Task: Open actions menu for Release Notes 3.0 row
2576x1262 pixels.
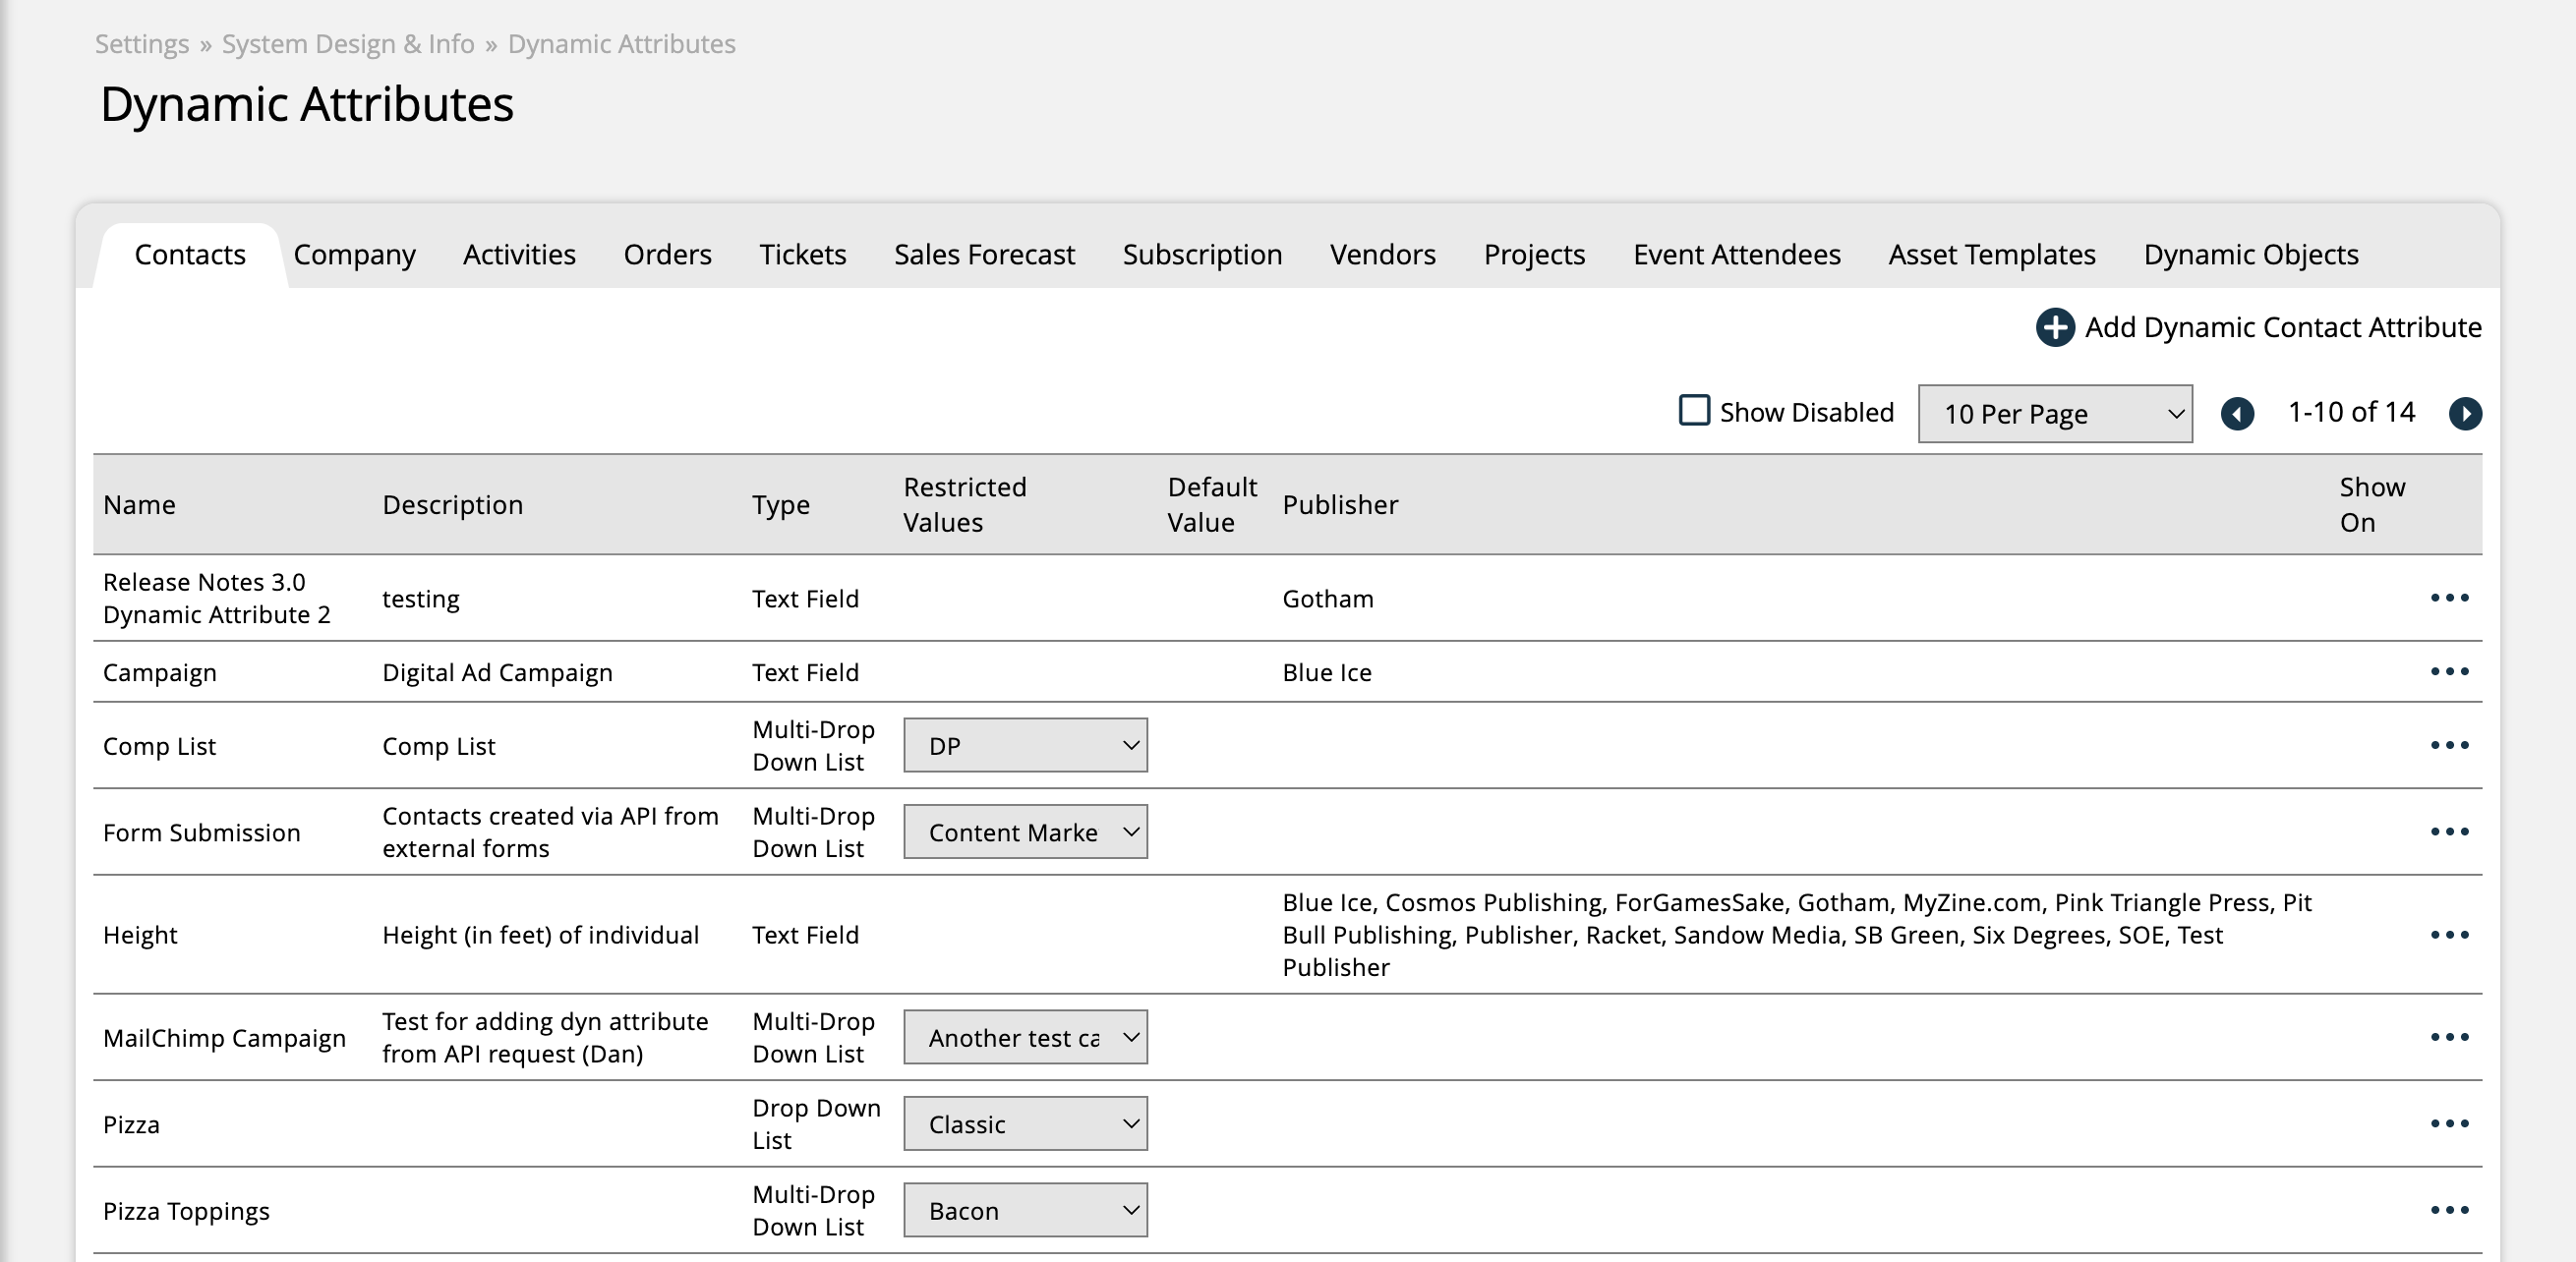Action: tap(2449, 598)
